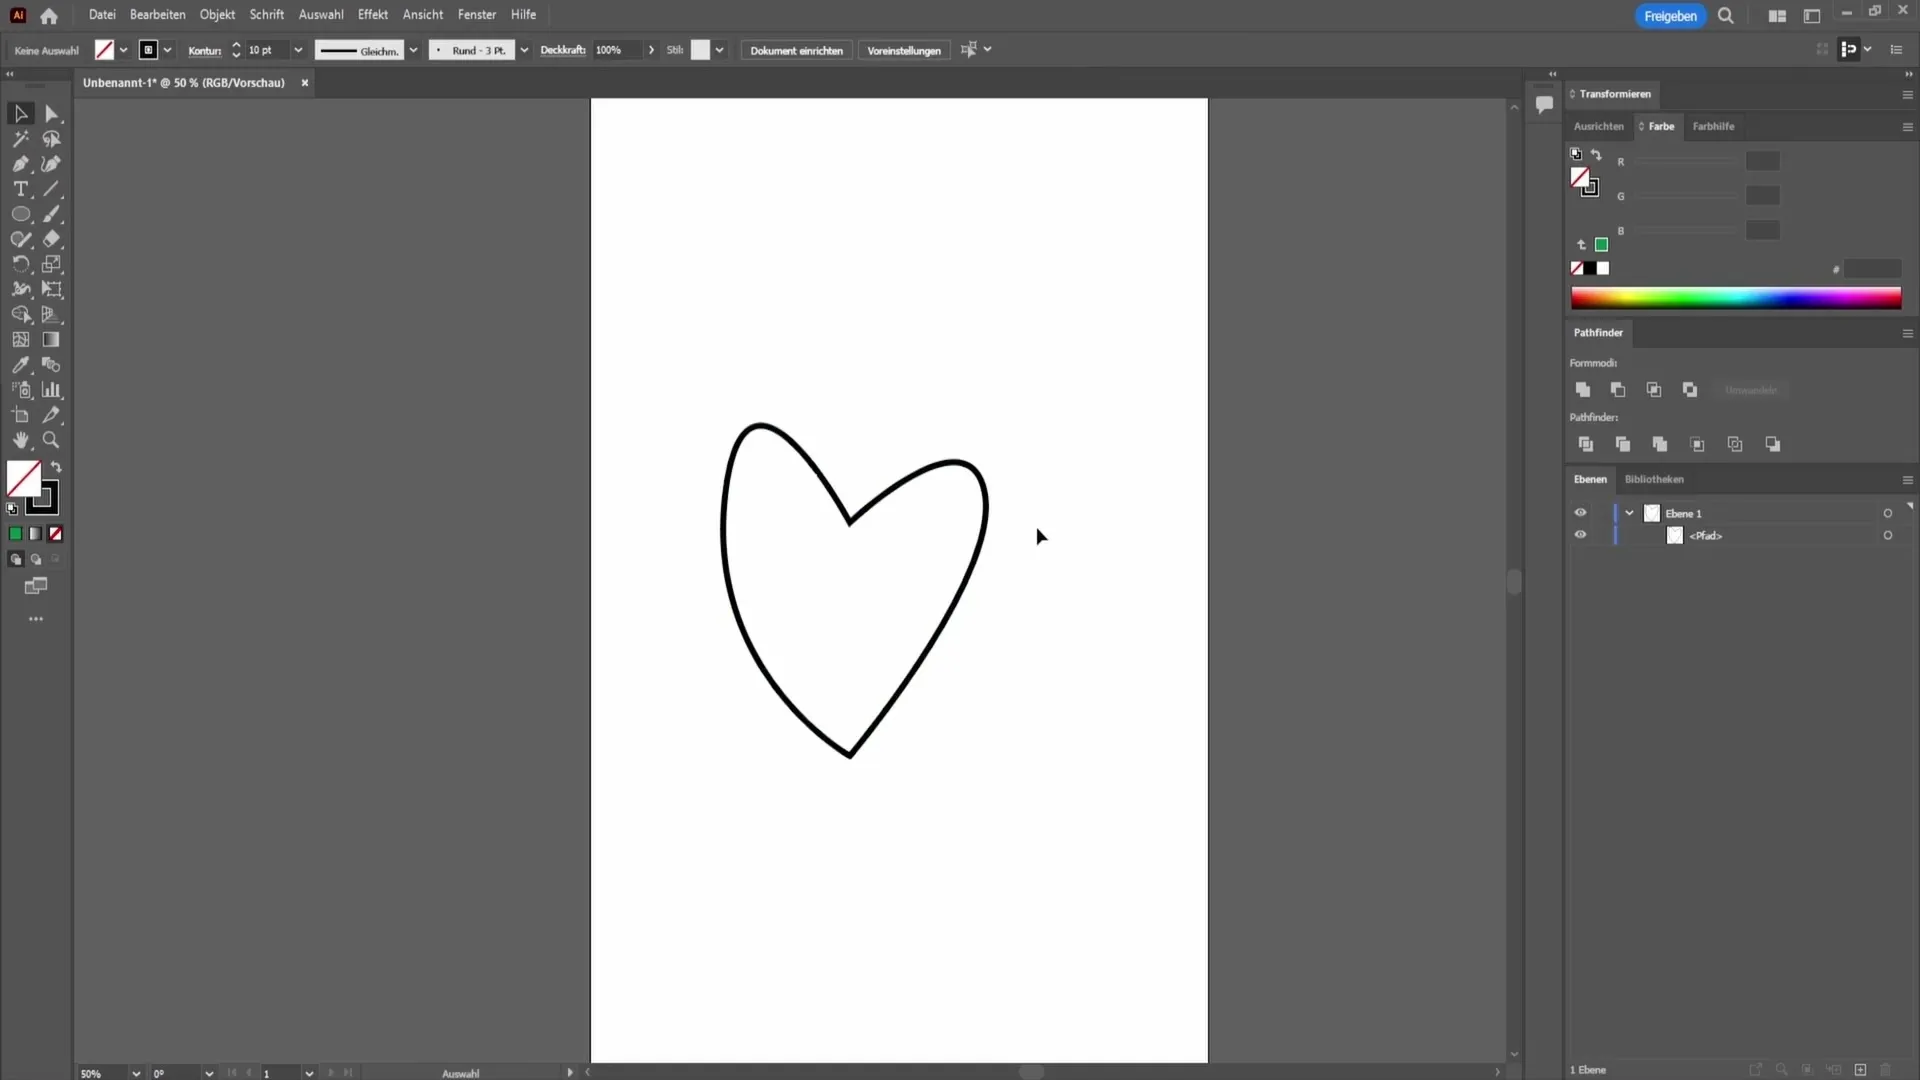Open the Datei menu

[102, 15]
